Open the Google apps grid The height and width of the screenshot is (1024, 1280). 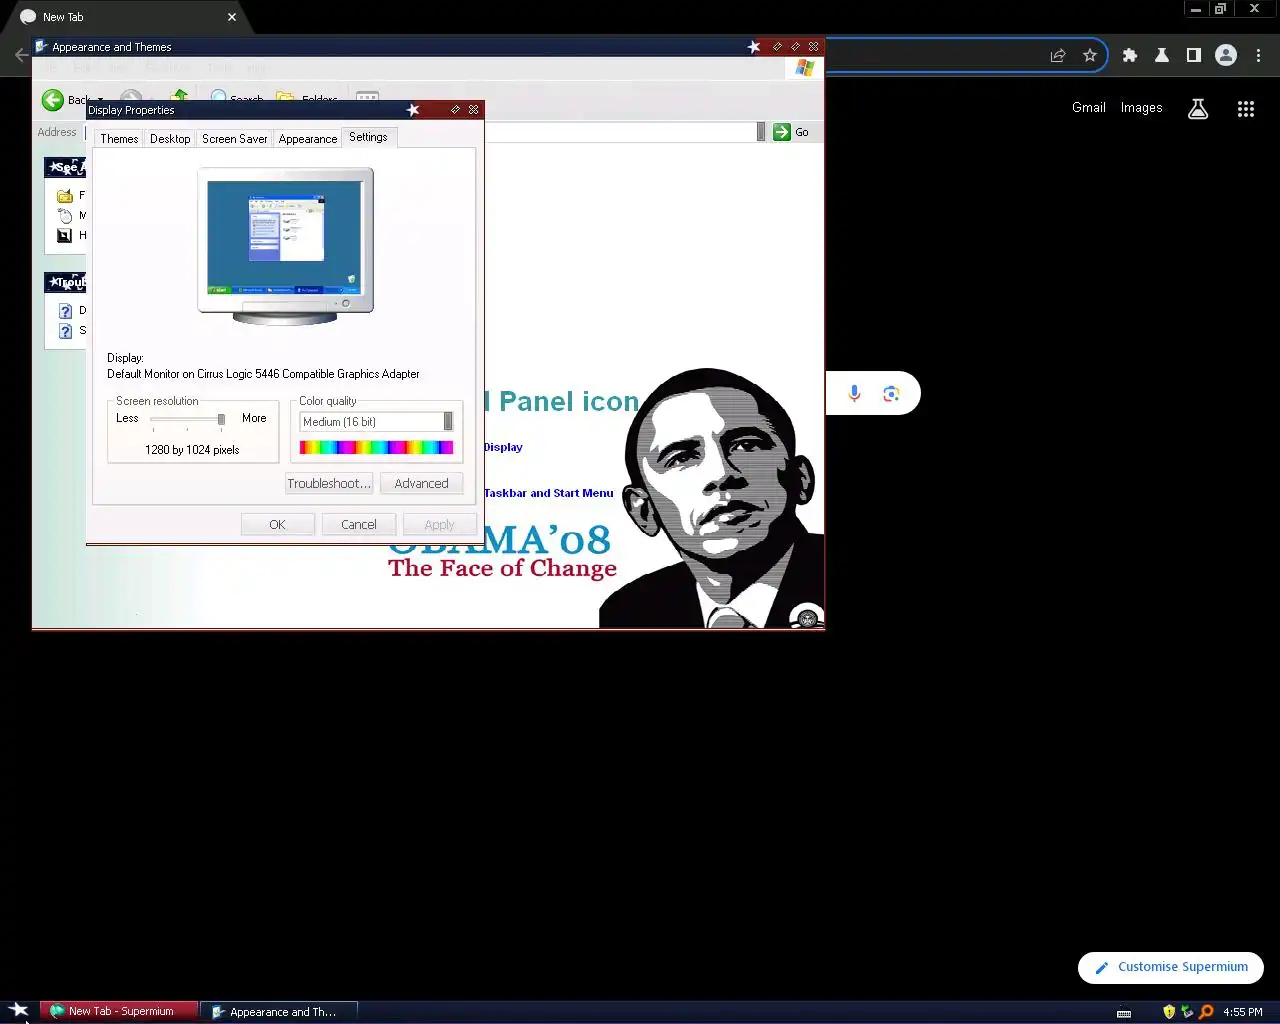pos(1246,109)
